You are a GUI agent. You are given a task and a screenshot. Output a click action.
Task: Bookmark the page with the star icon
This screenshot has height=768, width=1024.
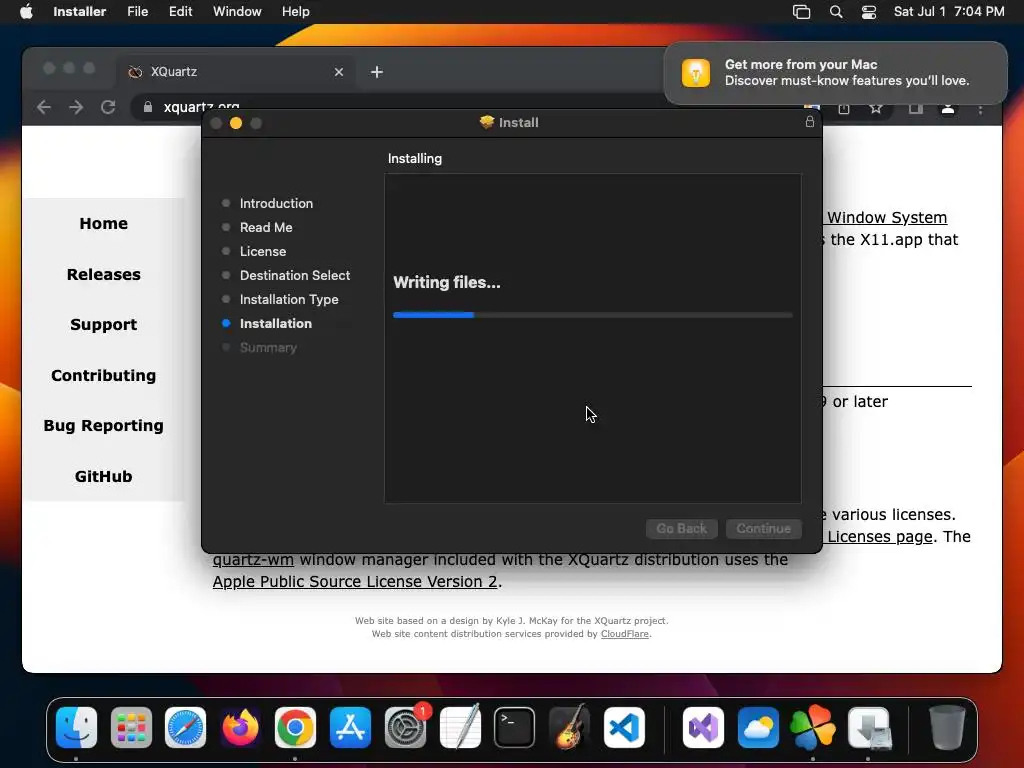[x=876, y=109]
